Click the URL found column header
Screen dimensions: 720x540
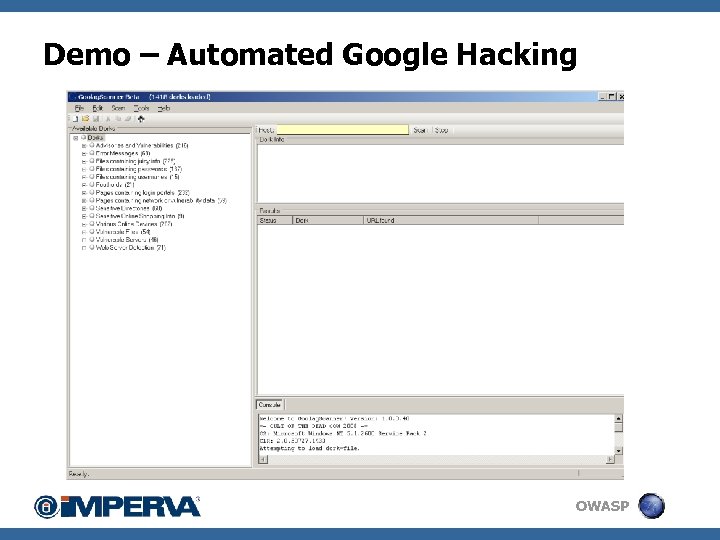point(451,220)
